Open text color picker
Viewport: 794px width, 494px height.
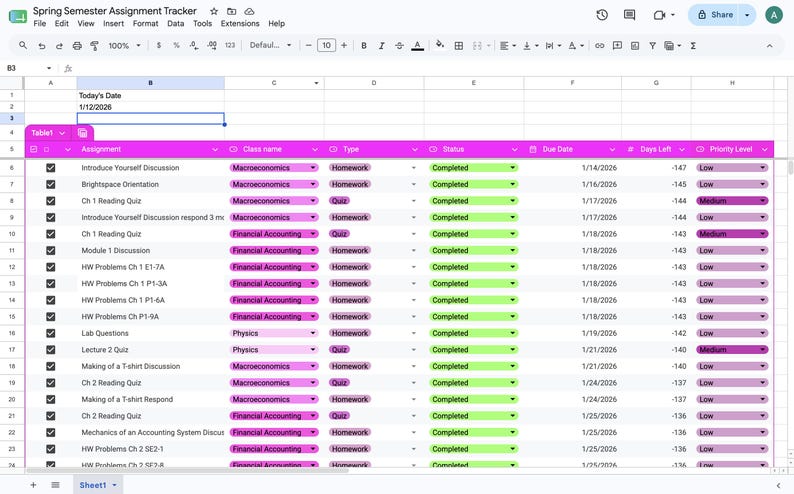tap(417, 46)
